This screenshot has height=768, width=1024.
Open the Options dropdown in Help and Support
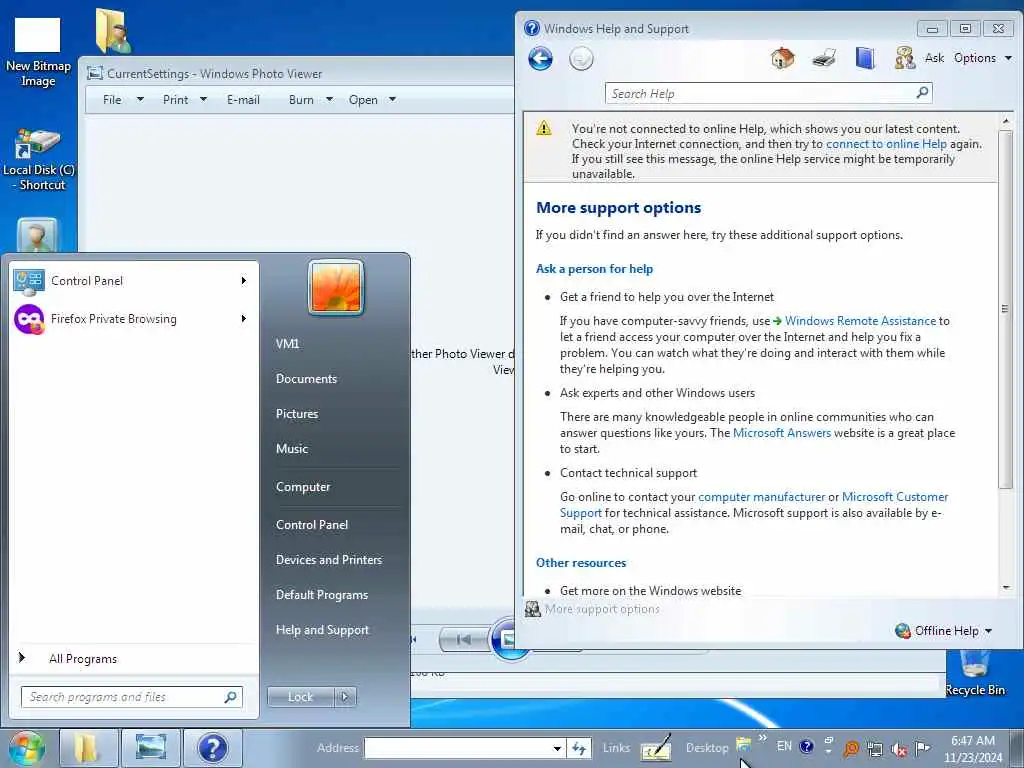click(983, 58)
